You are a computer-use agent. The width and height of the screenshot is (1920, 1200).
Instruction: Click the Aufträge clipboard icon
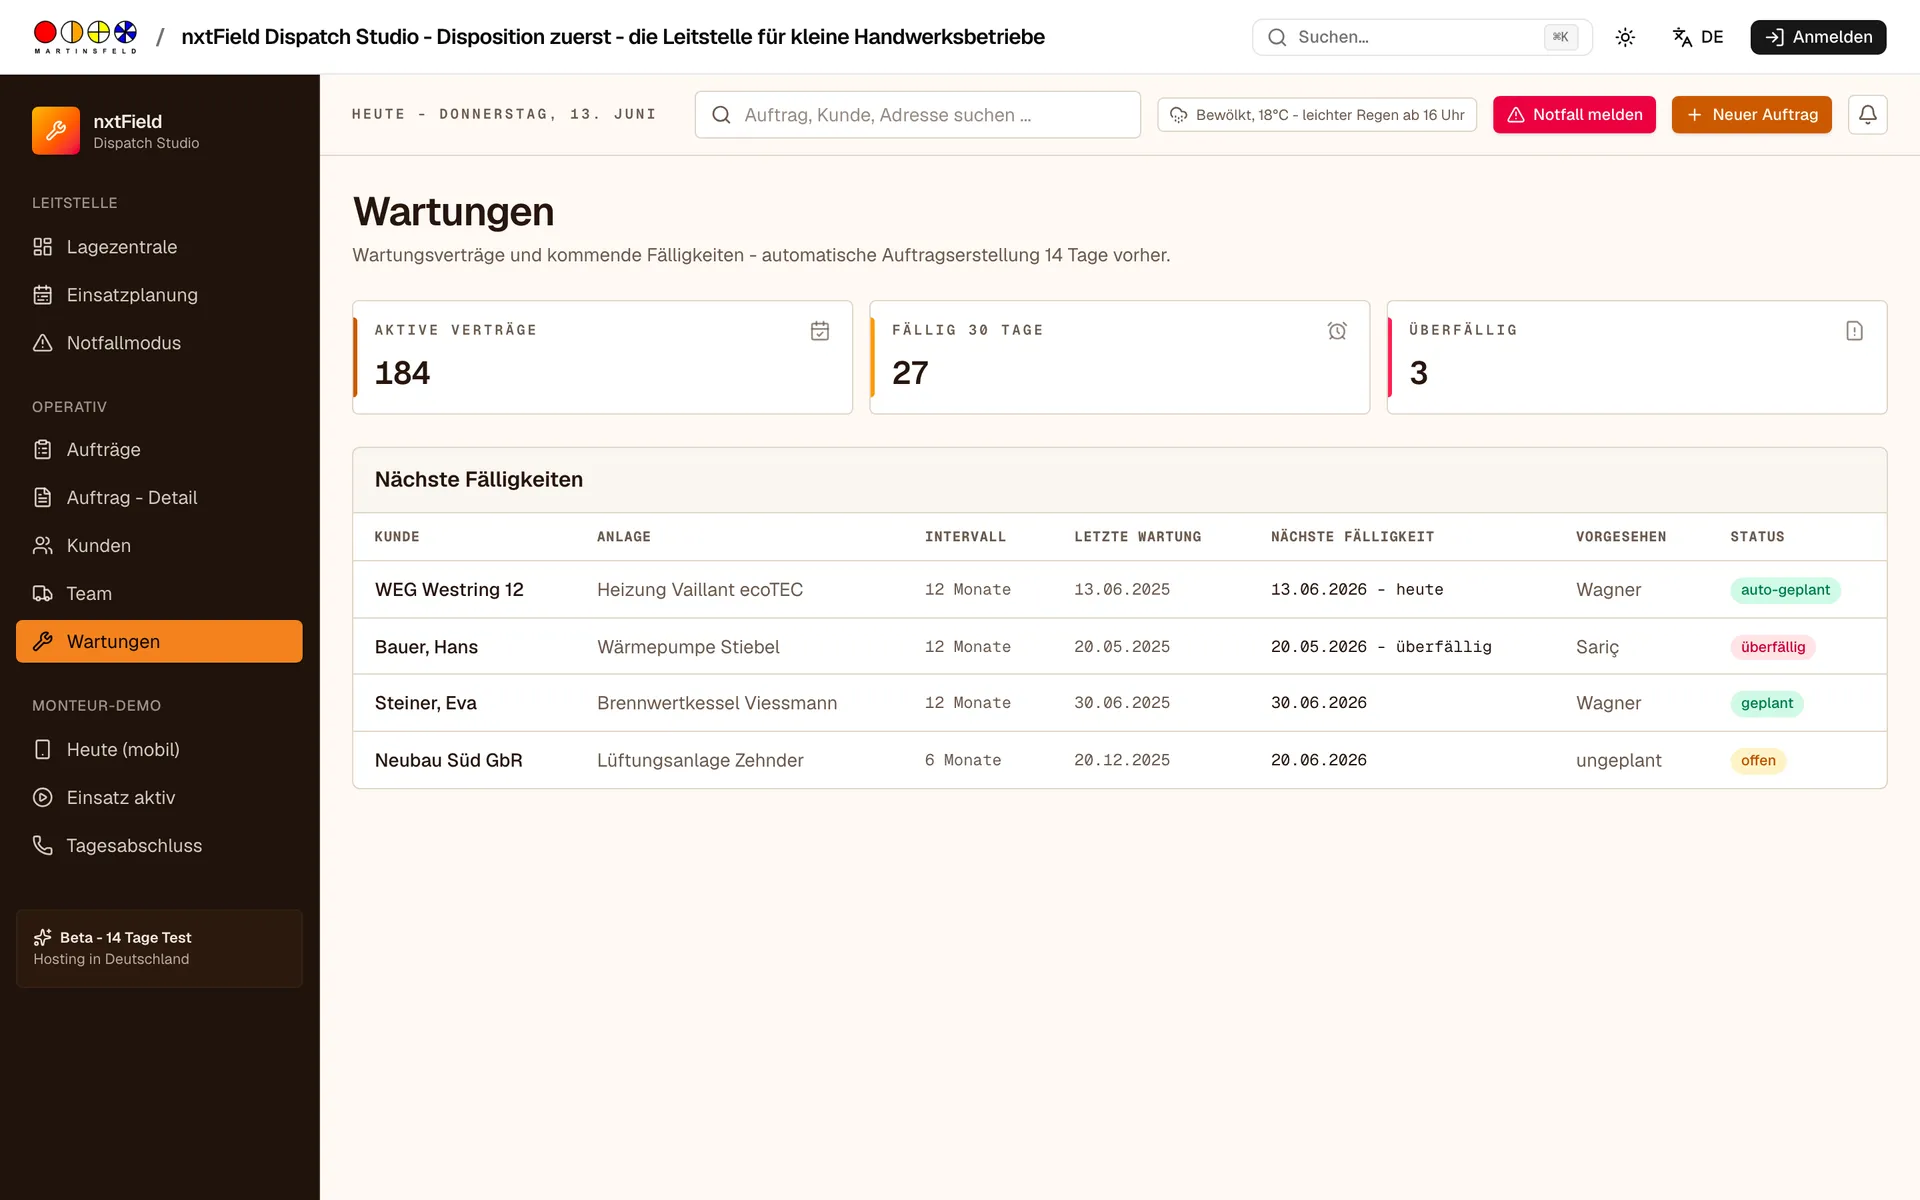click(42, 450)
